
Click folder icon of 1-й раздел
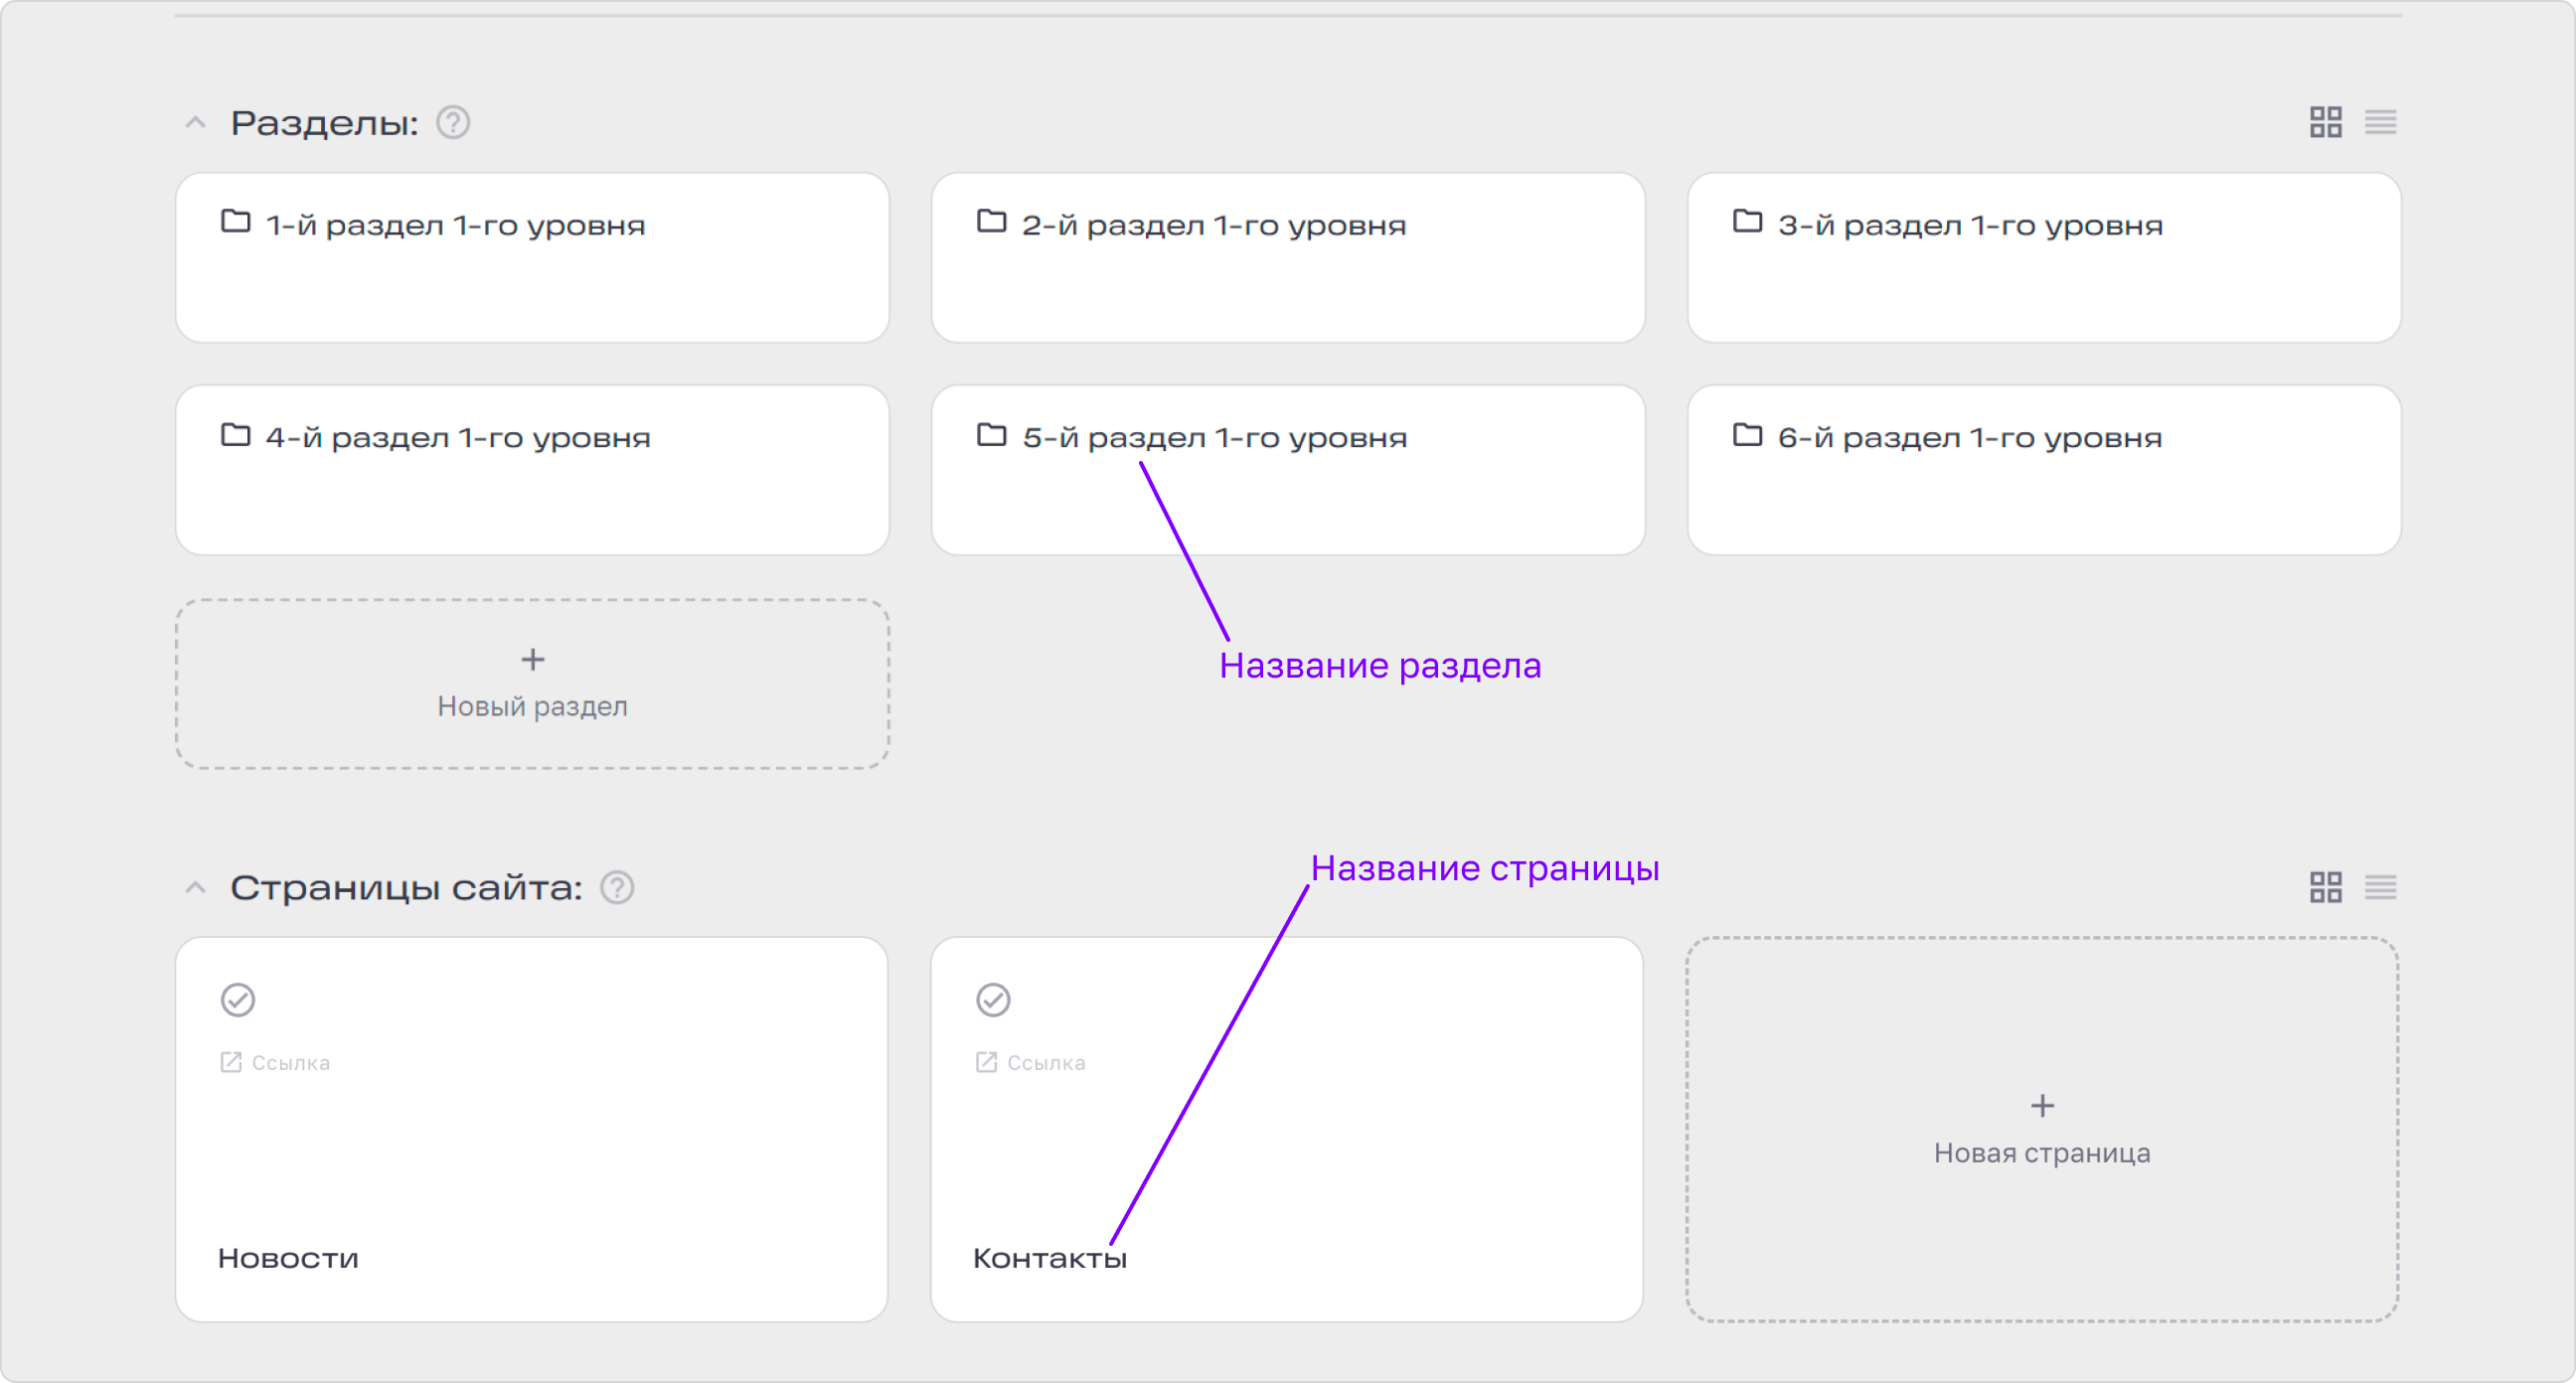(235, 221)
